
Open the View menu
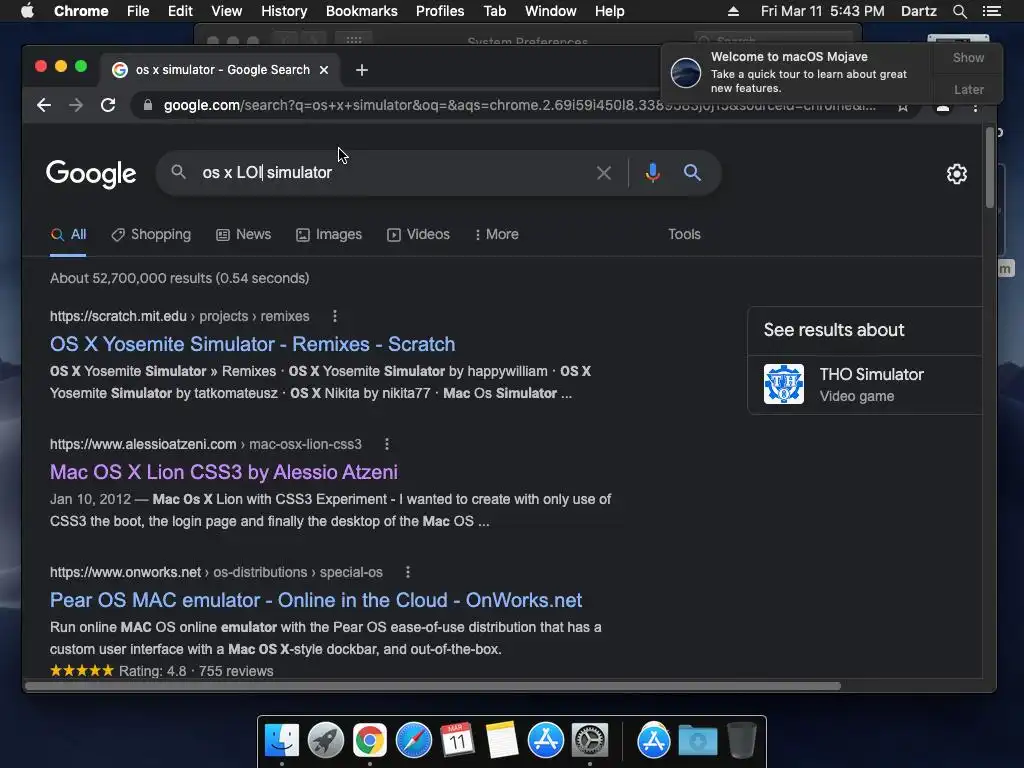[x=227, y=11]
